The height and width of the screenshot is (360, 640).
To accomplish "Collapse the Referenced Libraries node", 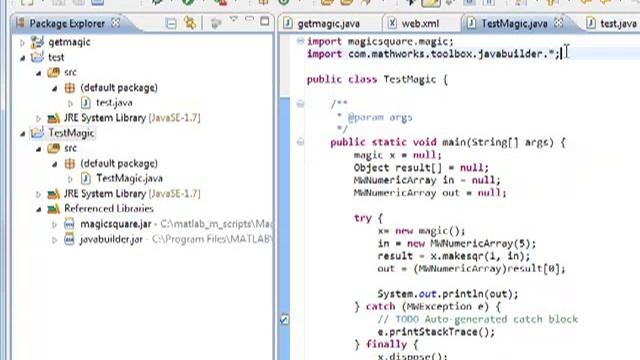I will 38,209.
